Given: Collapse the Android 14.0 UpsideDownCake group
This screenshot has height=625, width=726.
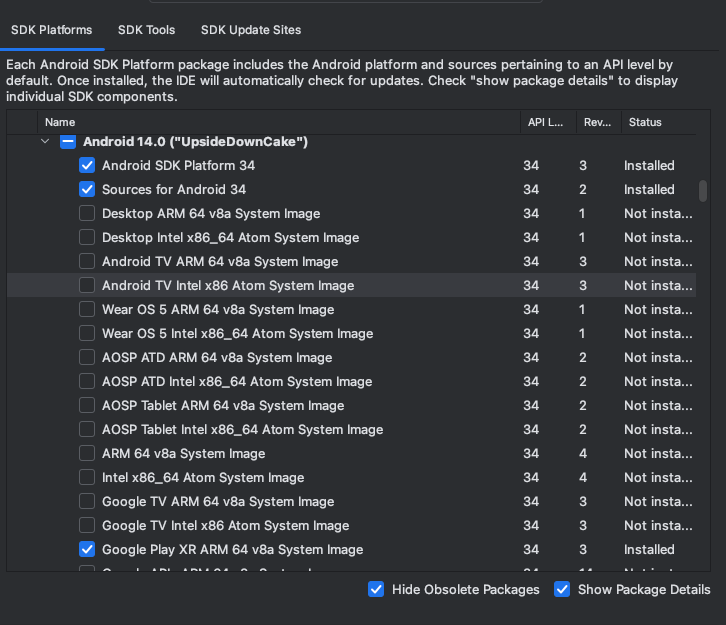Looking at the screenshot, I should 44,142.
